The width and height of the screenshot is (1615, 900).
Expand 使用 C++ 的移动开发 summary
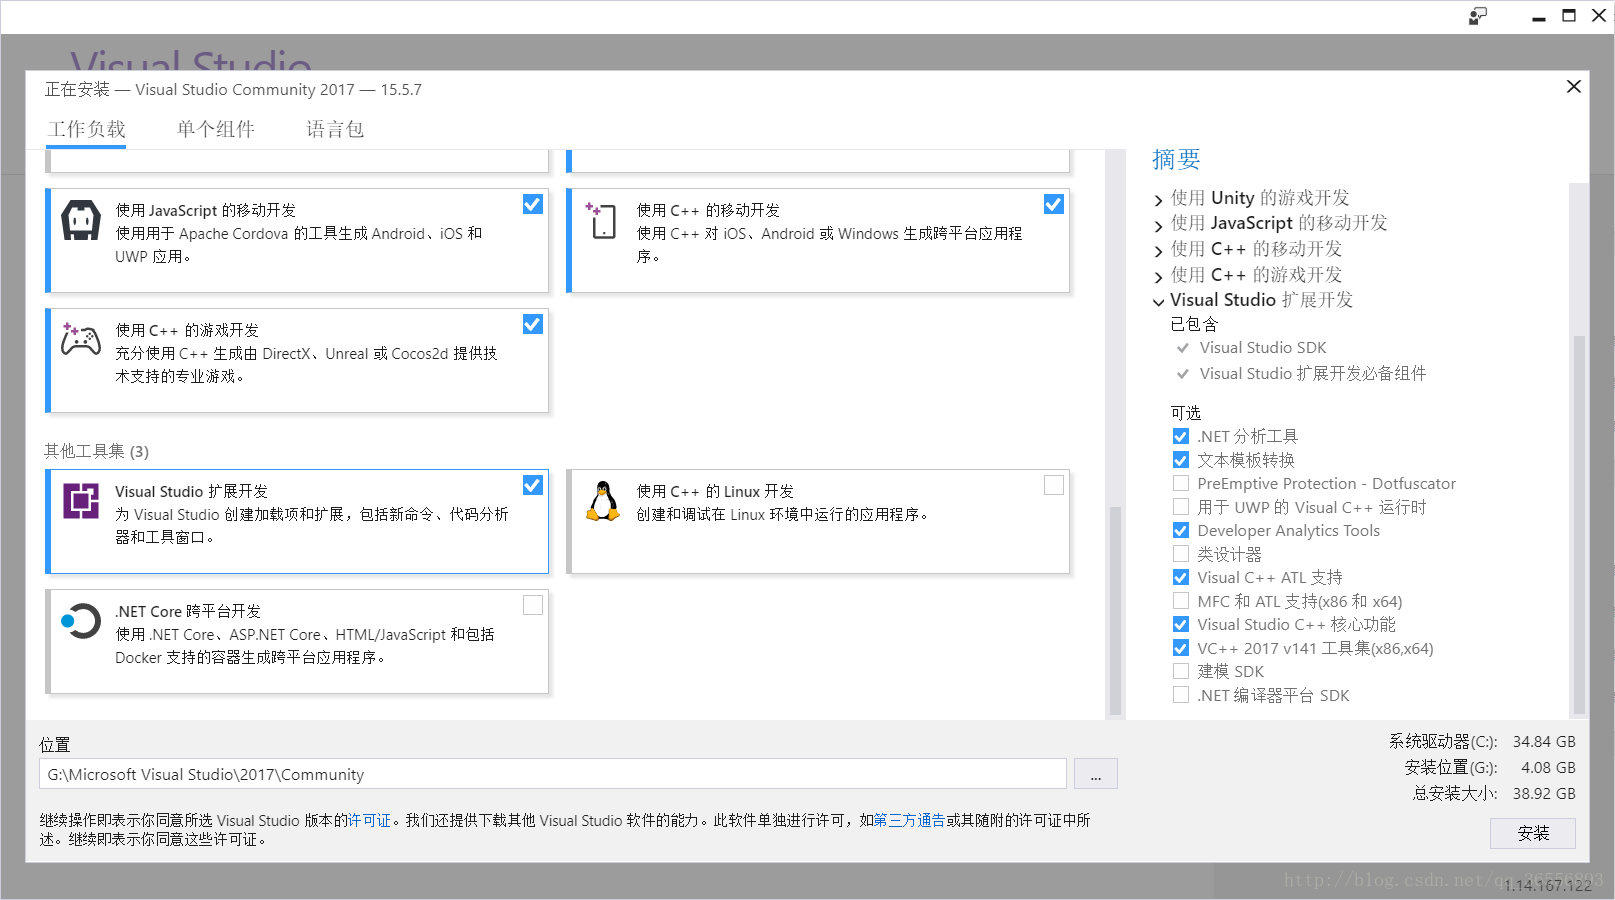click(1159, 250)
